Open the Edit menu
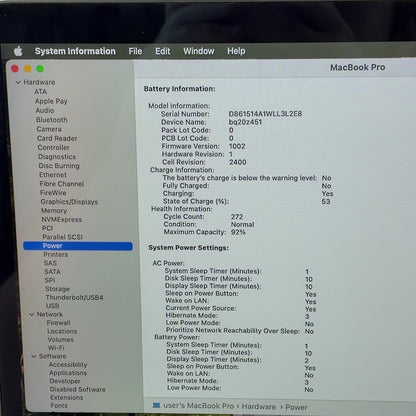Screen dimensions: 416x416 [x=163, y=51]
